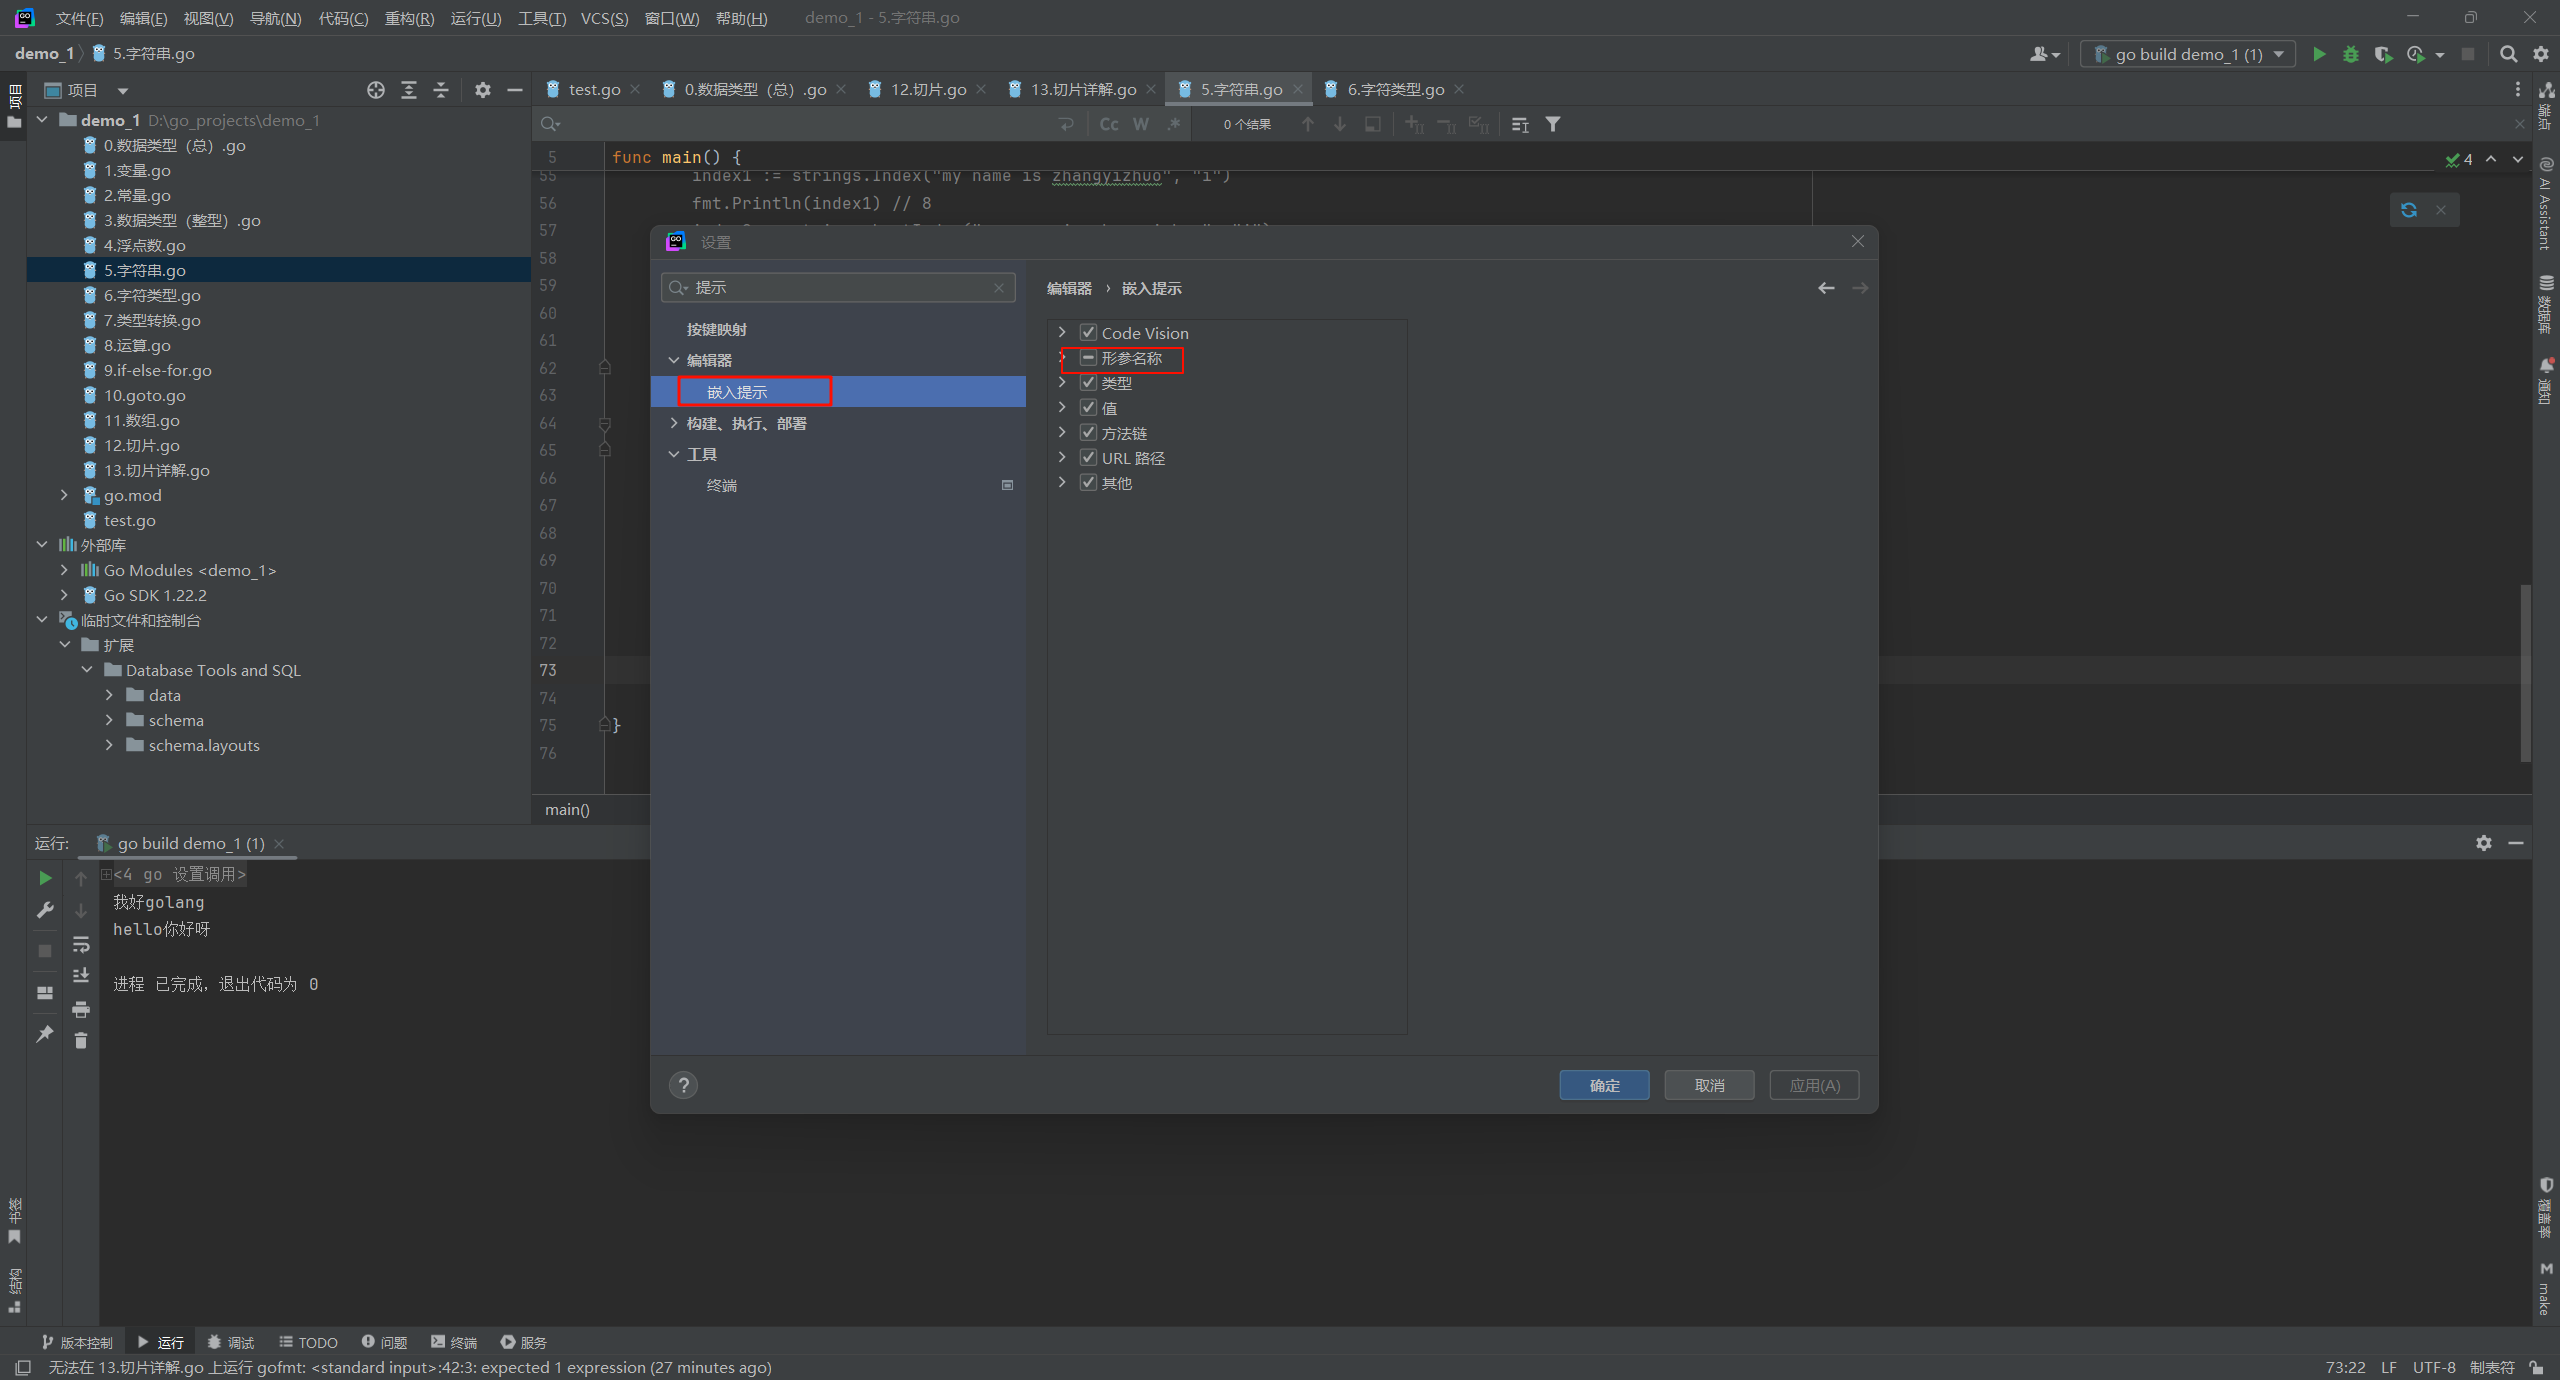
Task: Click the settings search input field
Action: 838,288
